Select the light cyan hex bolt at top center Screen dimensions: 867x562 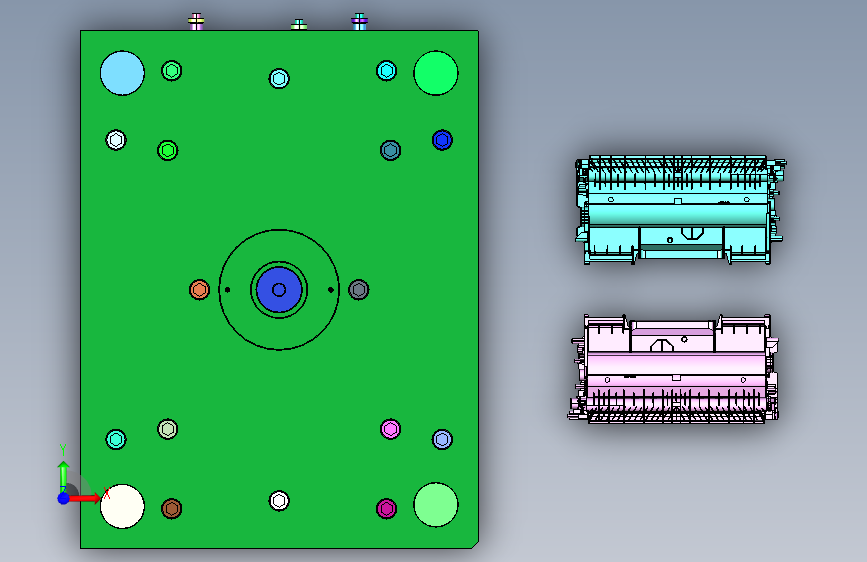[279, 79]
